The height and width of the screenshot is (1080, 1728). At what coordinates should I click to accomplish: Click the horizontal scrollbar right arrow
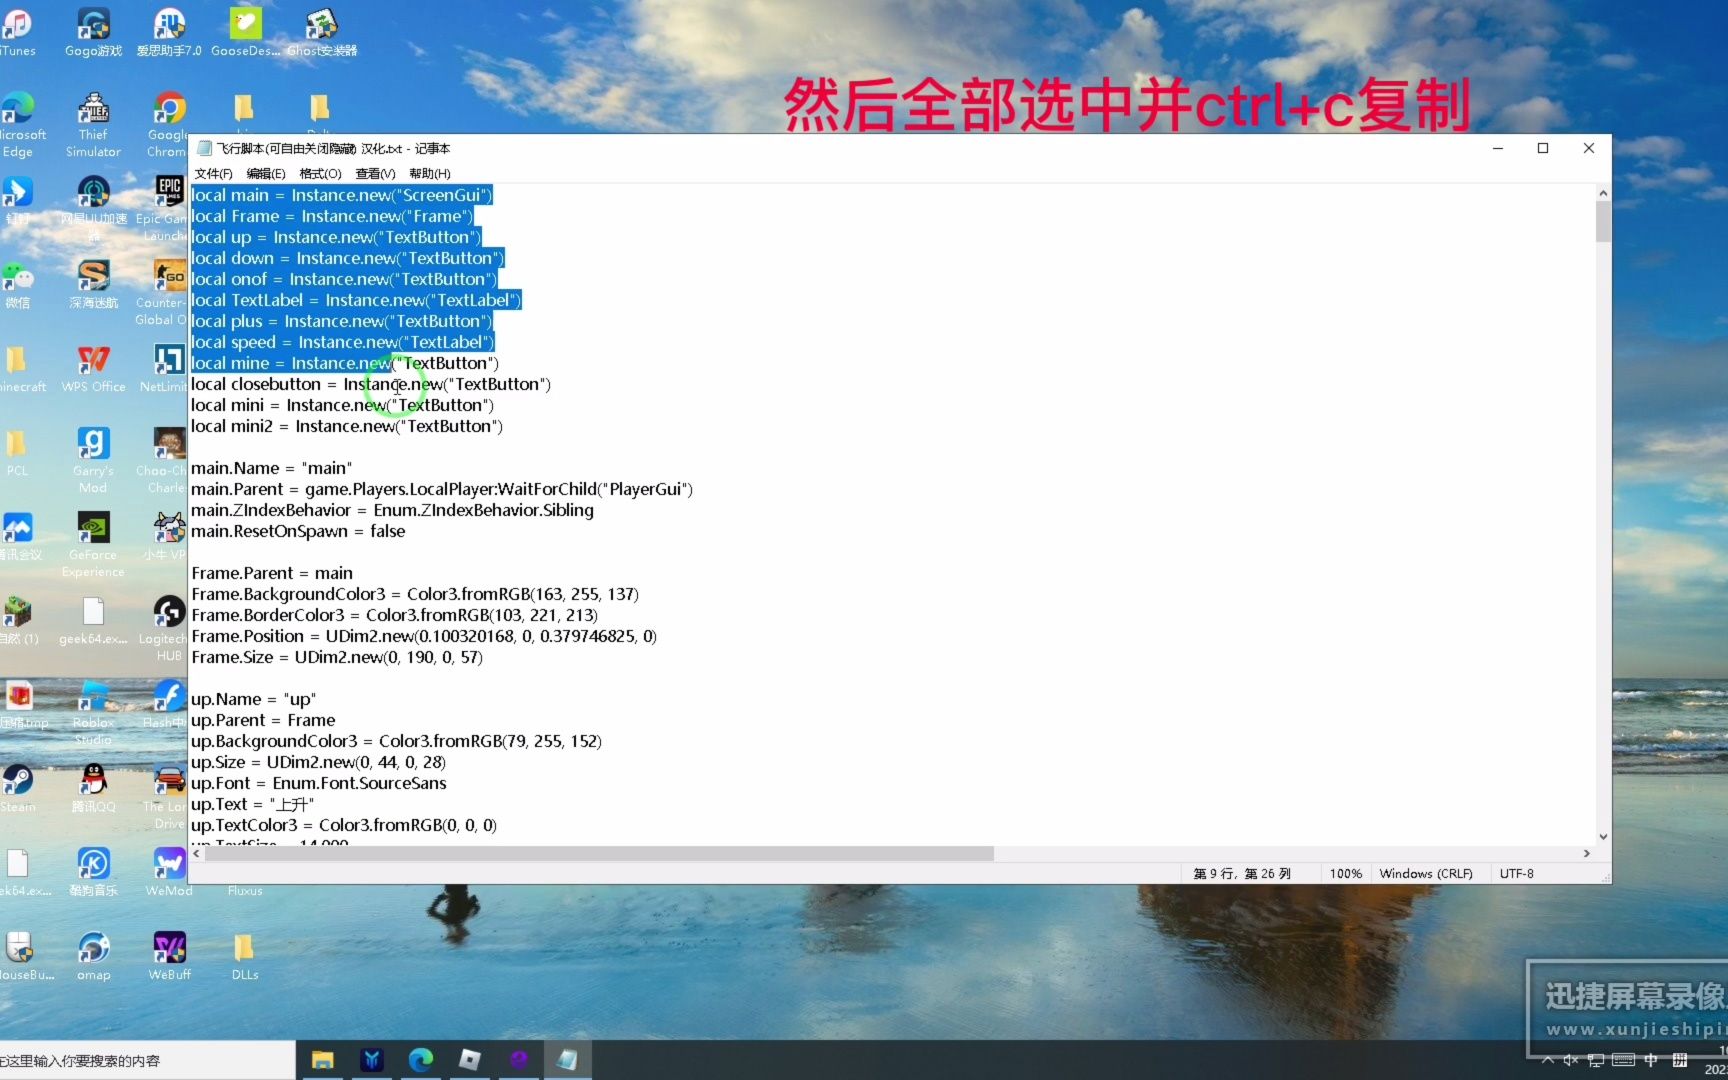tap(1587, 854)
